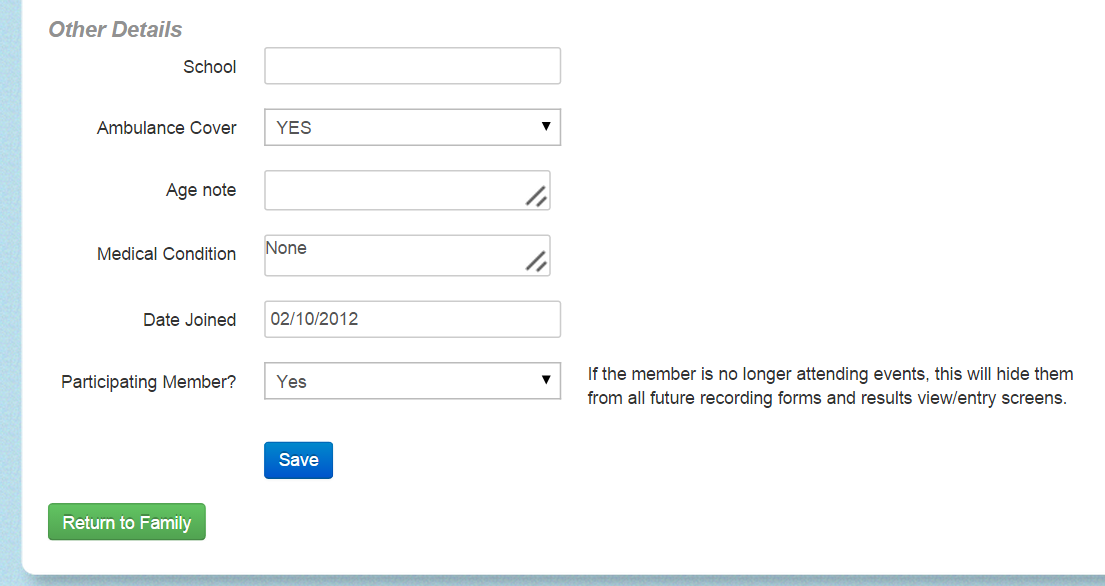Click the Ambulance Cover label
This screenshot has height=586, width=1105.
coord(166,128)
